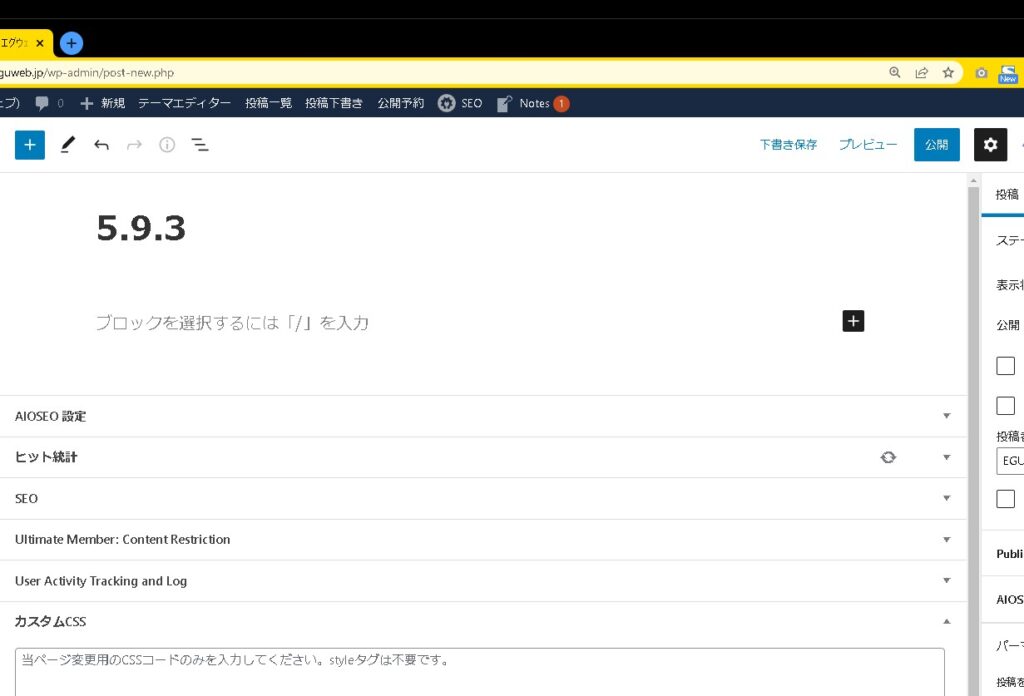
Task: Click the blue block inserter plus button
Action: 30,145
